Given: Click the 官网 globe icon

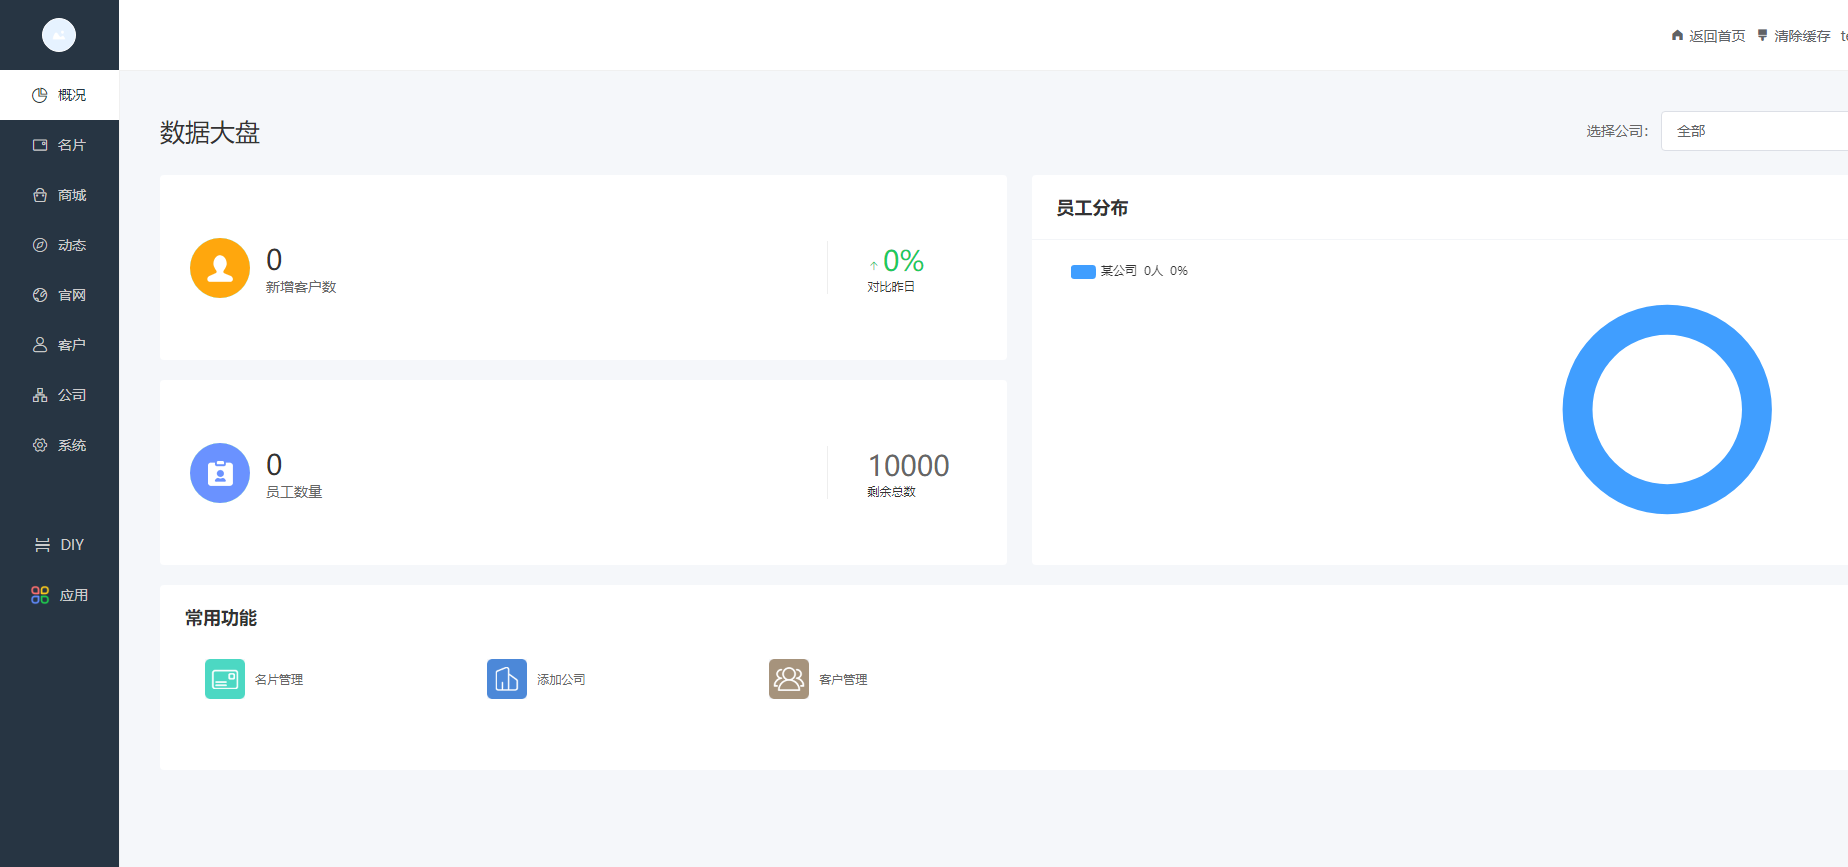Looking at the screenshot, I should click(40, 295).
